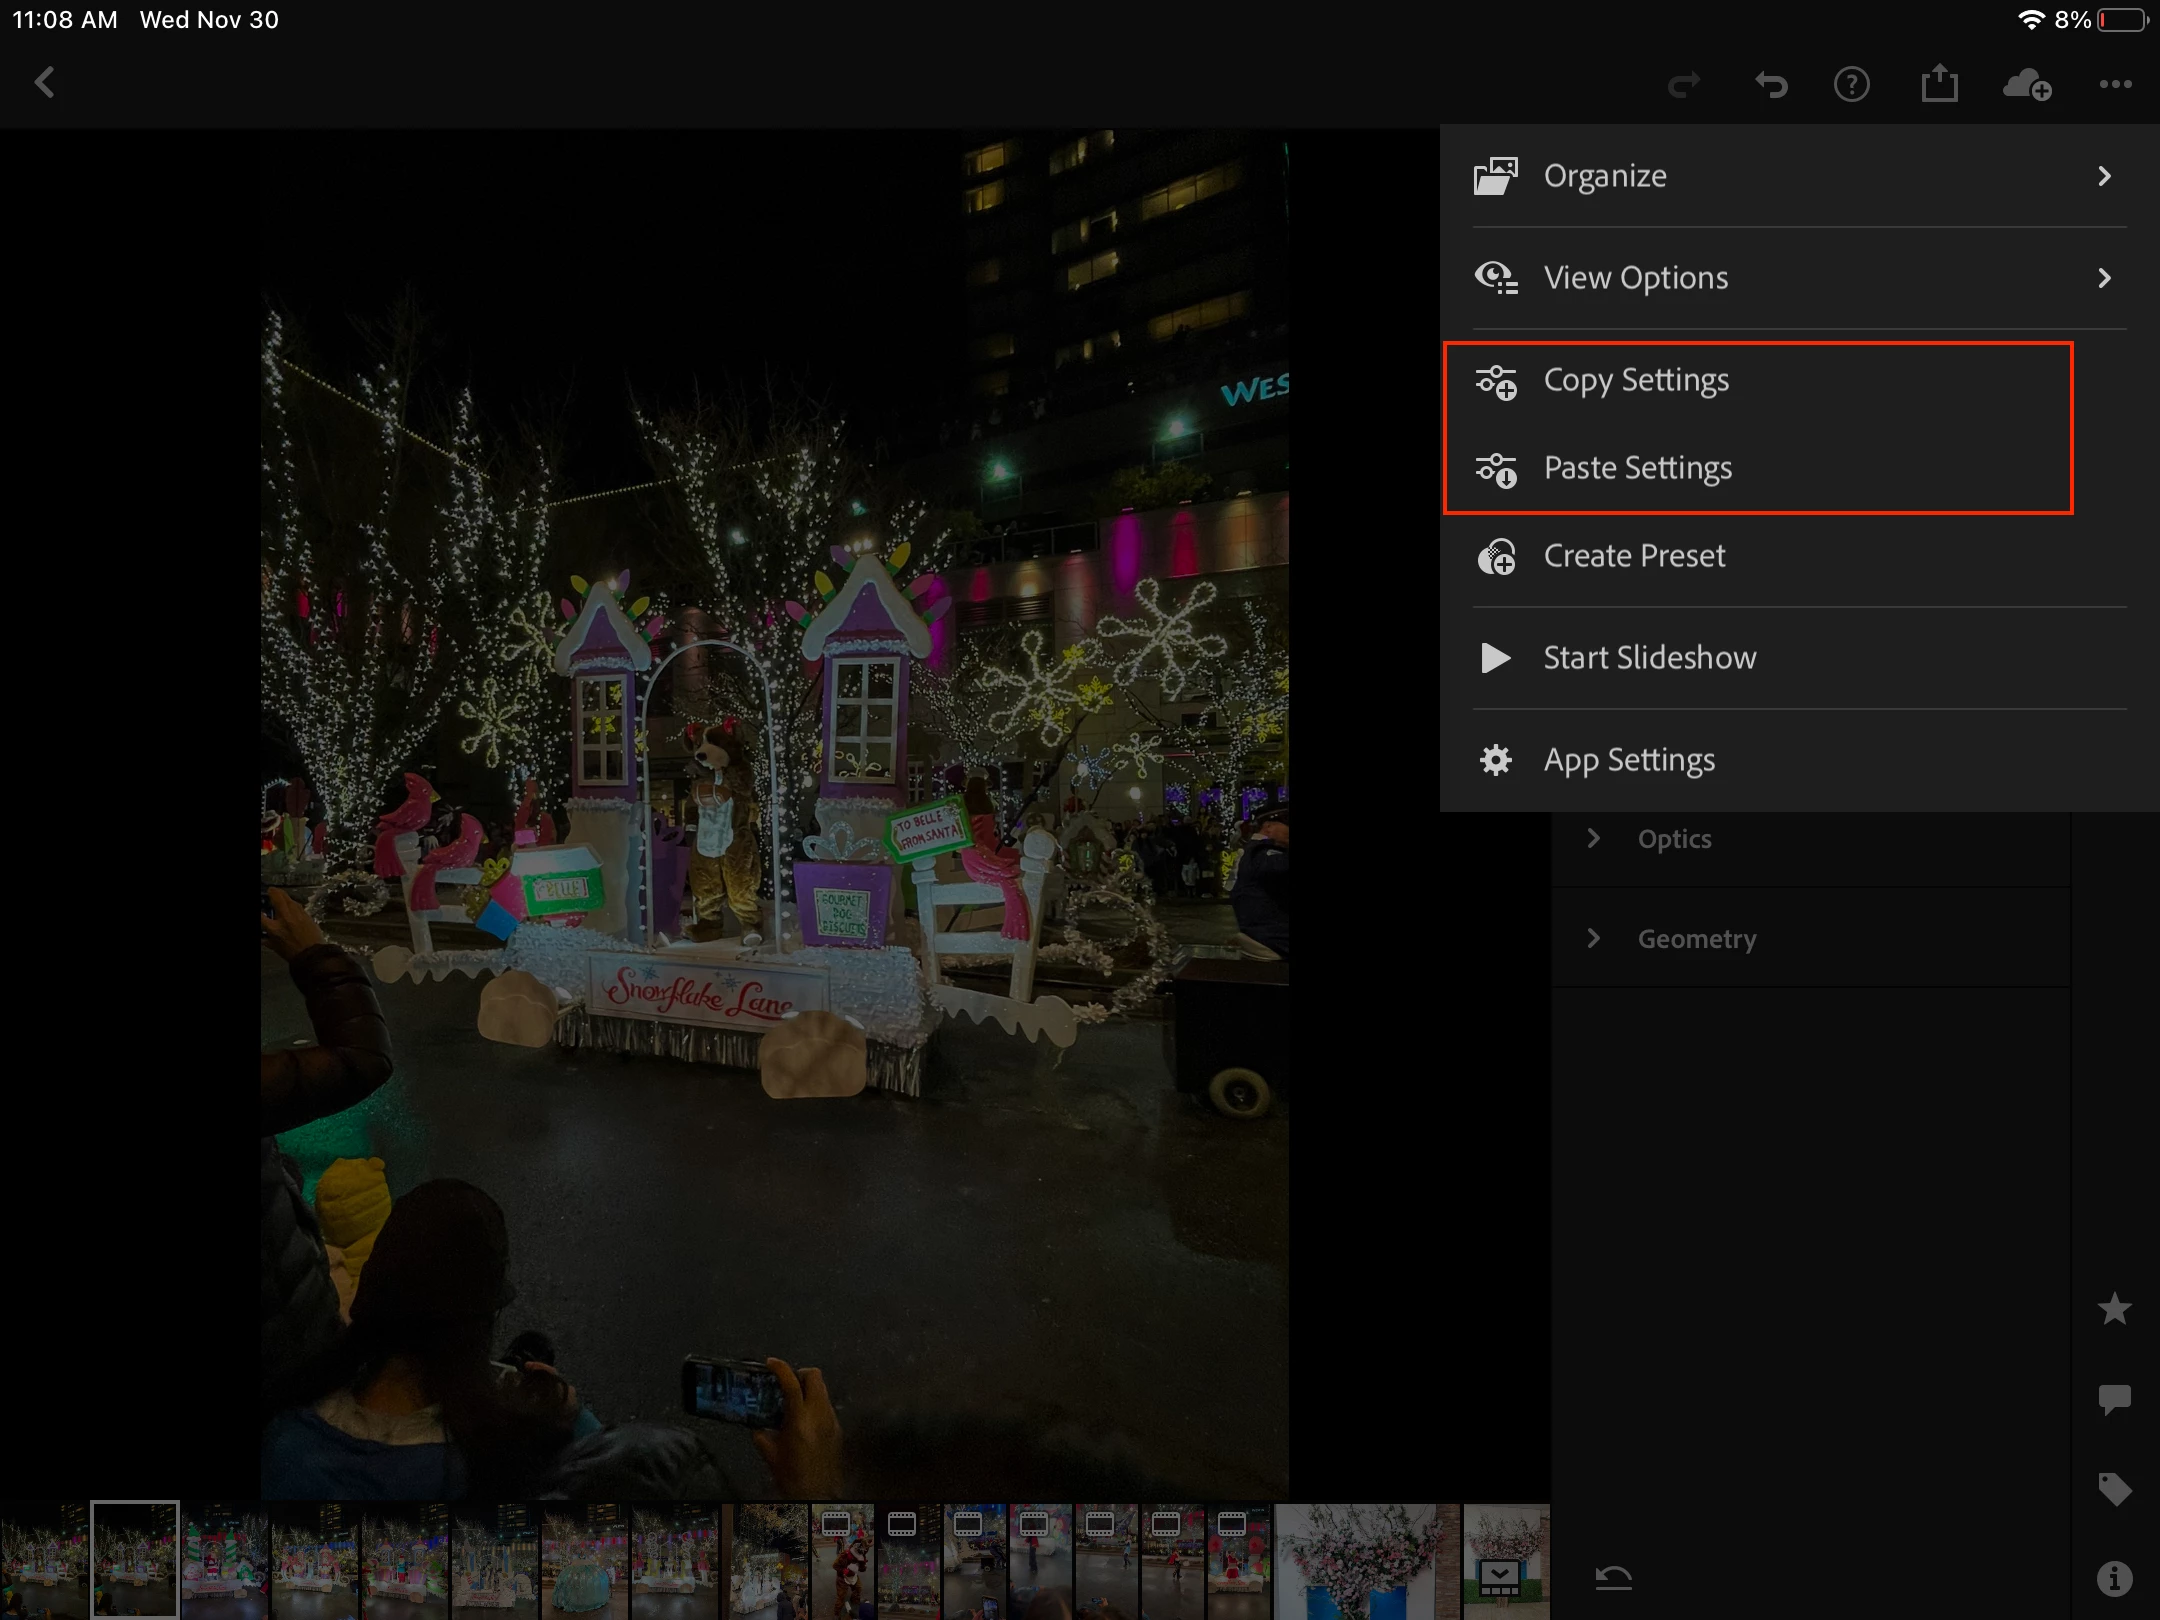This screenshot has height=1620, width=2160.
Task: Open the star rating panel icon
Action: click(2114, 1309)
